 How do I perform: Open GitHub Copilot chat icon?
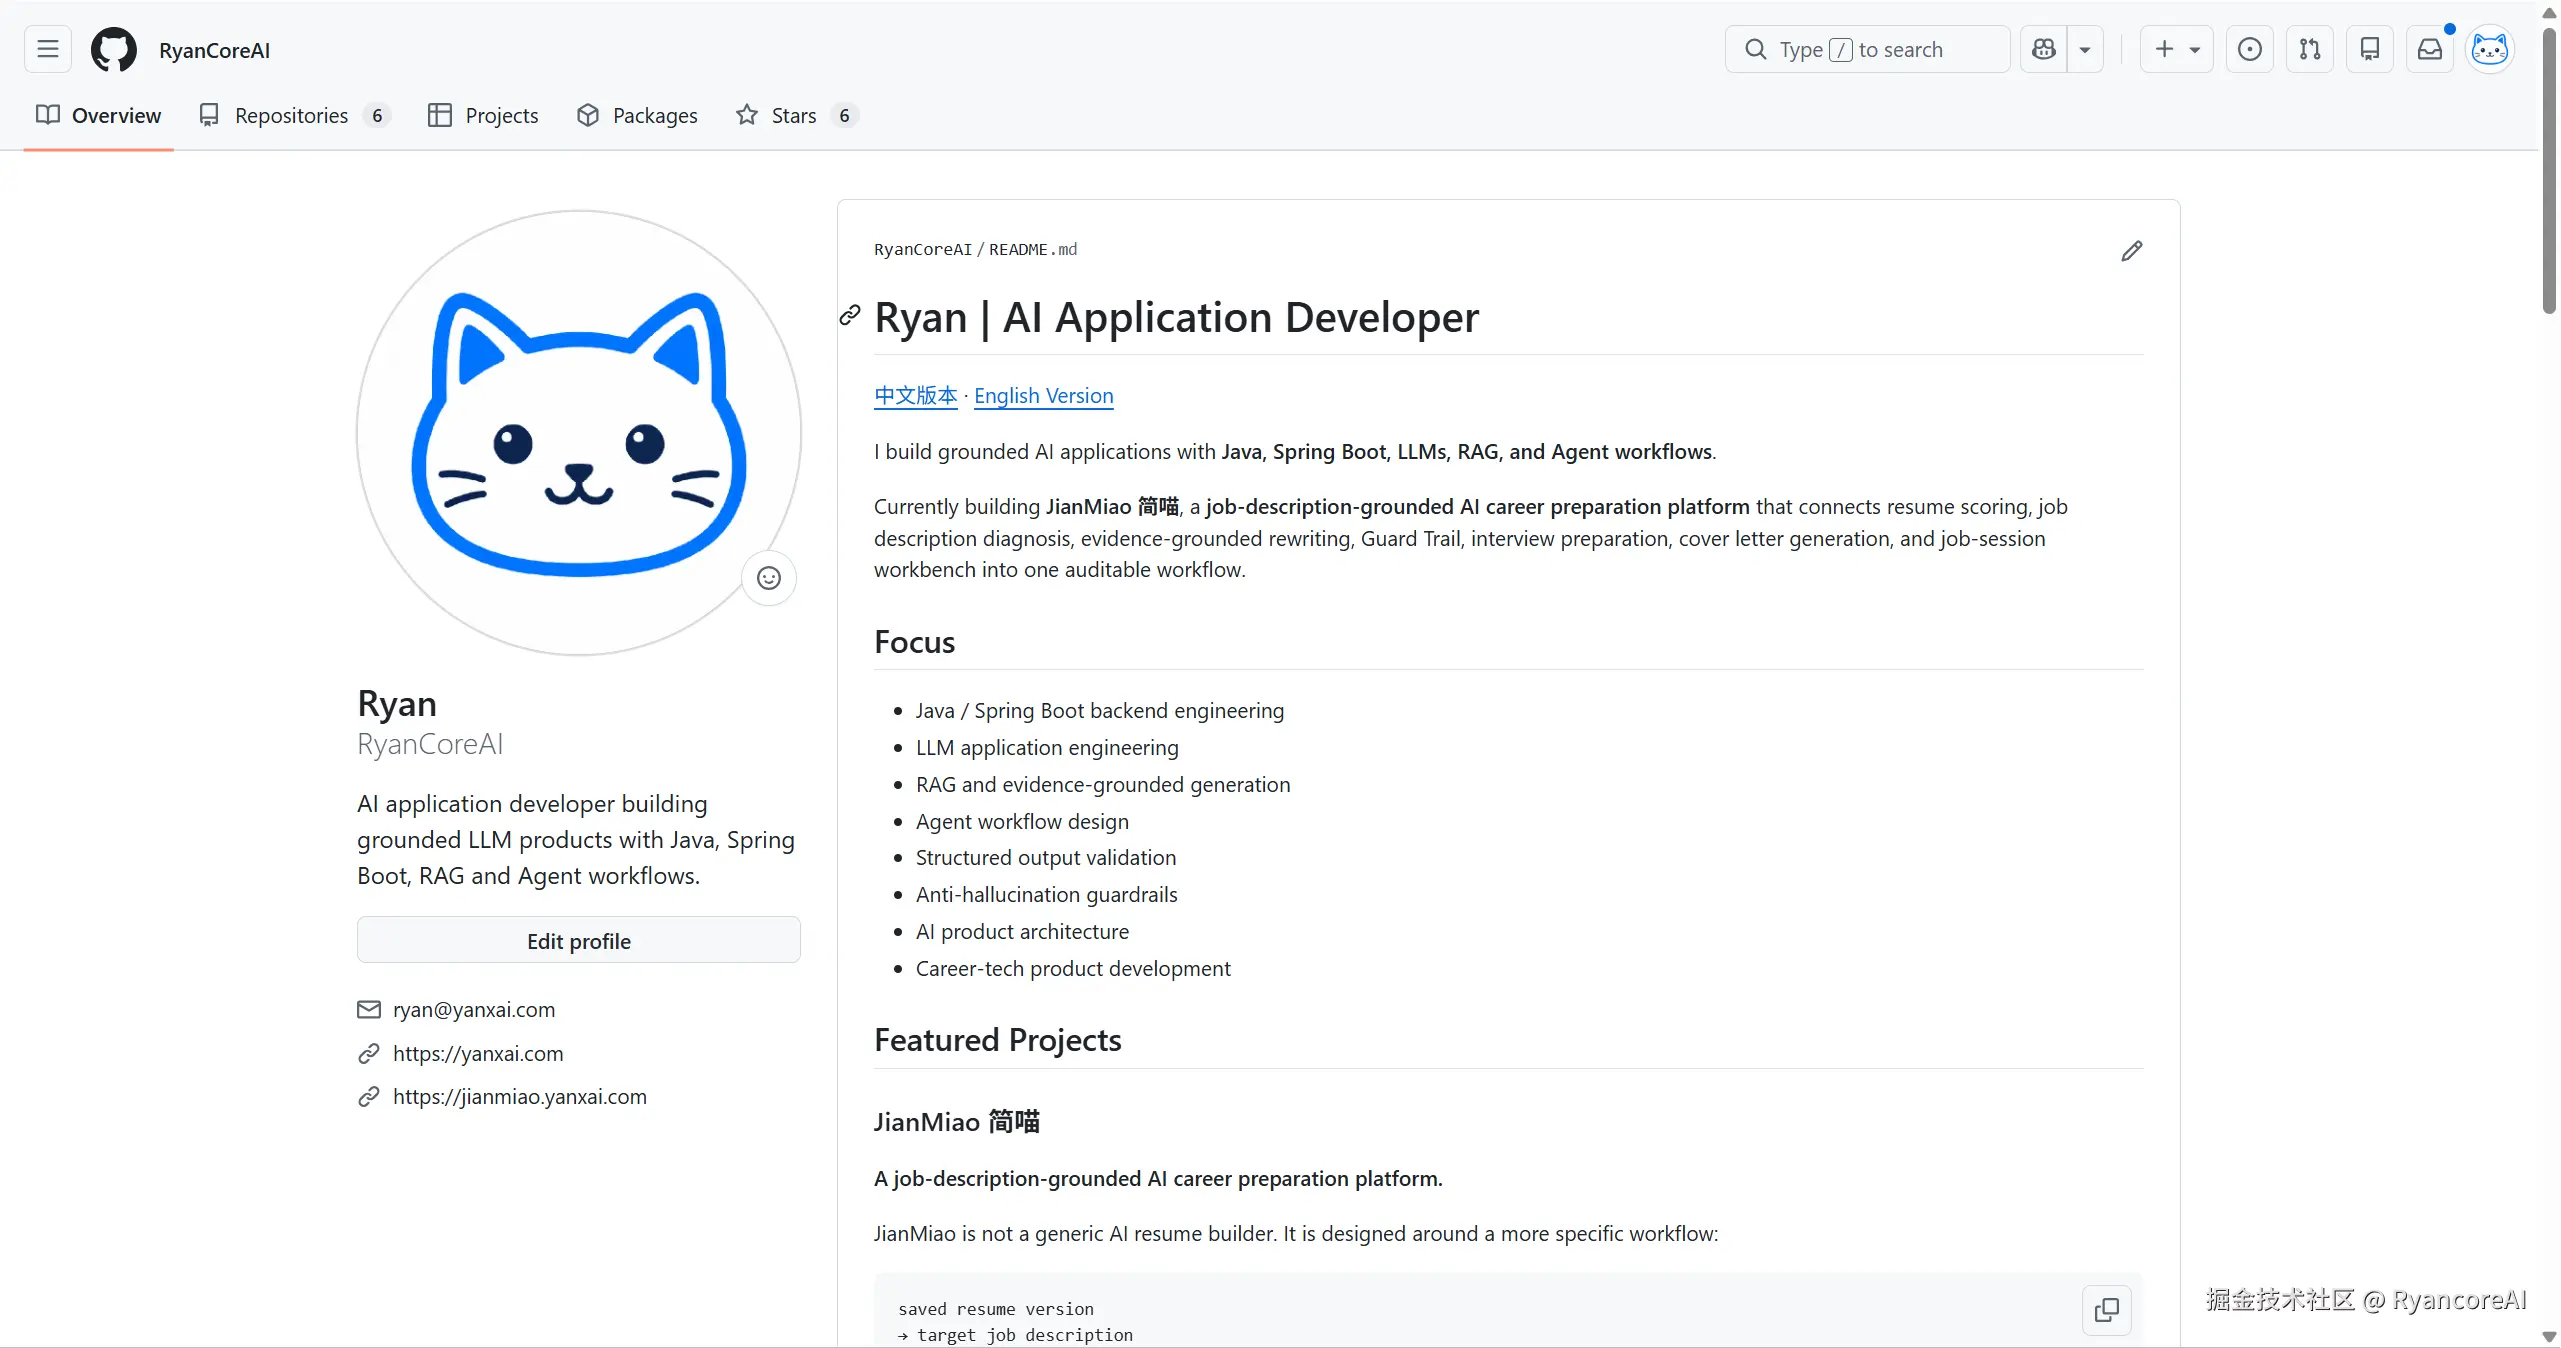pyautogui.click(x=2044, y=49)
